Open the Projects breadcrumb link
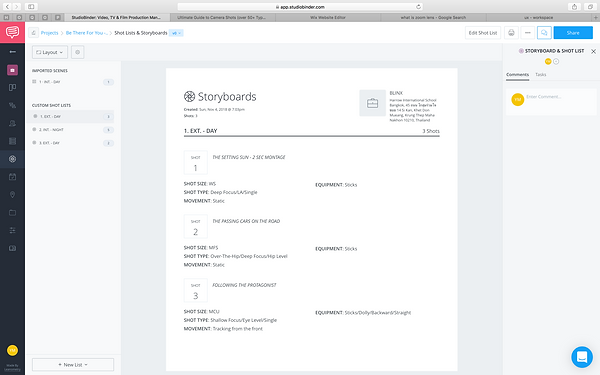The height and width of the screenshot is (375, 600). 49,33
